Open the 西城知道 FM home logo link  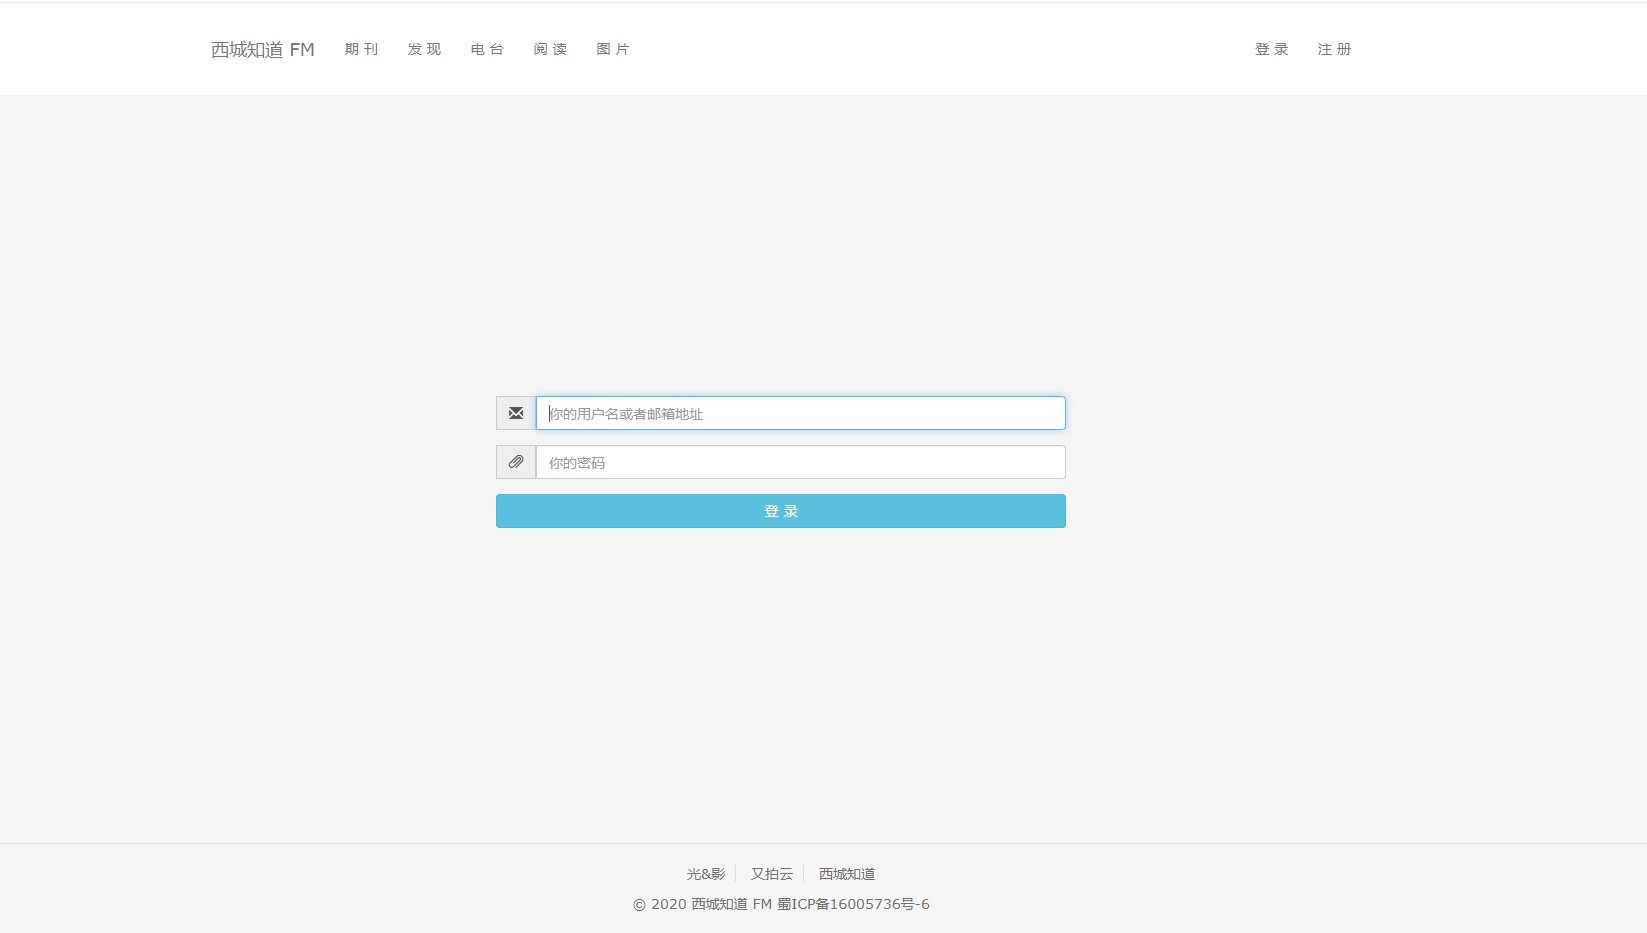point(263,49)
